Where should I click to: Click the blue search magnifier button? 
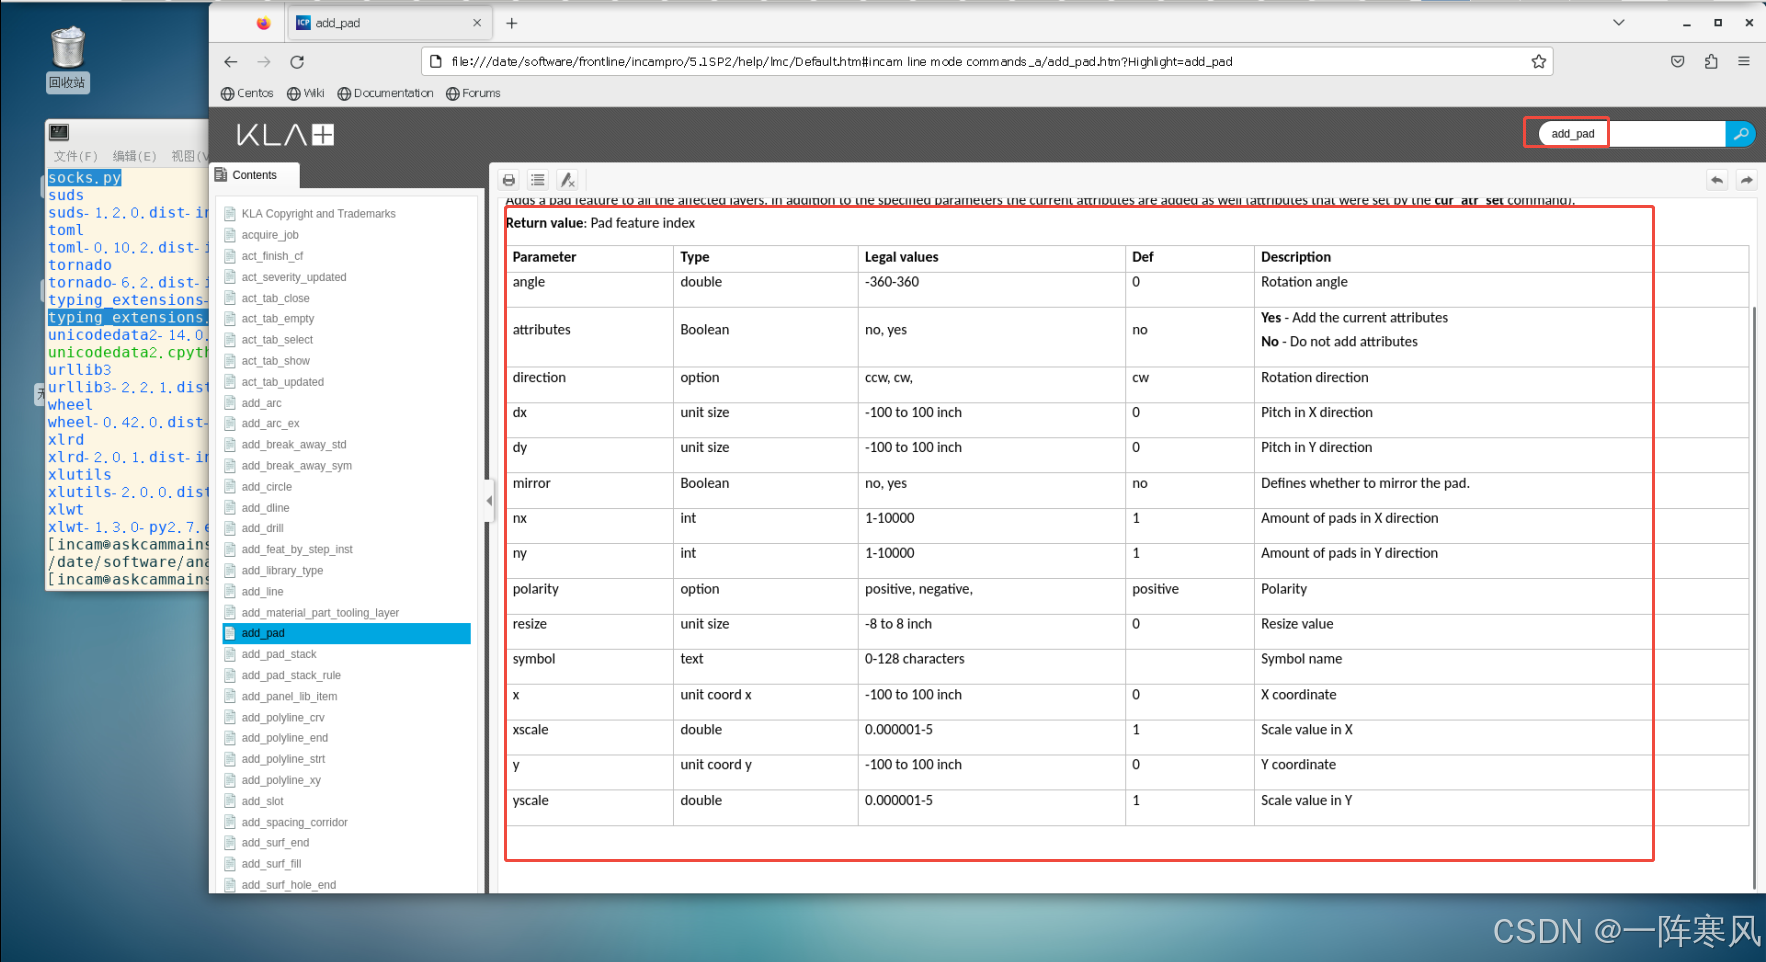[1740, 134]
